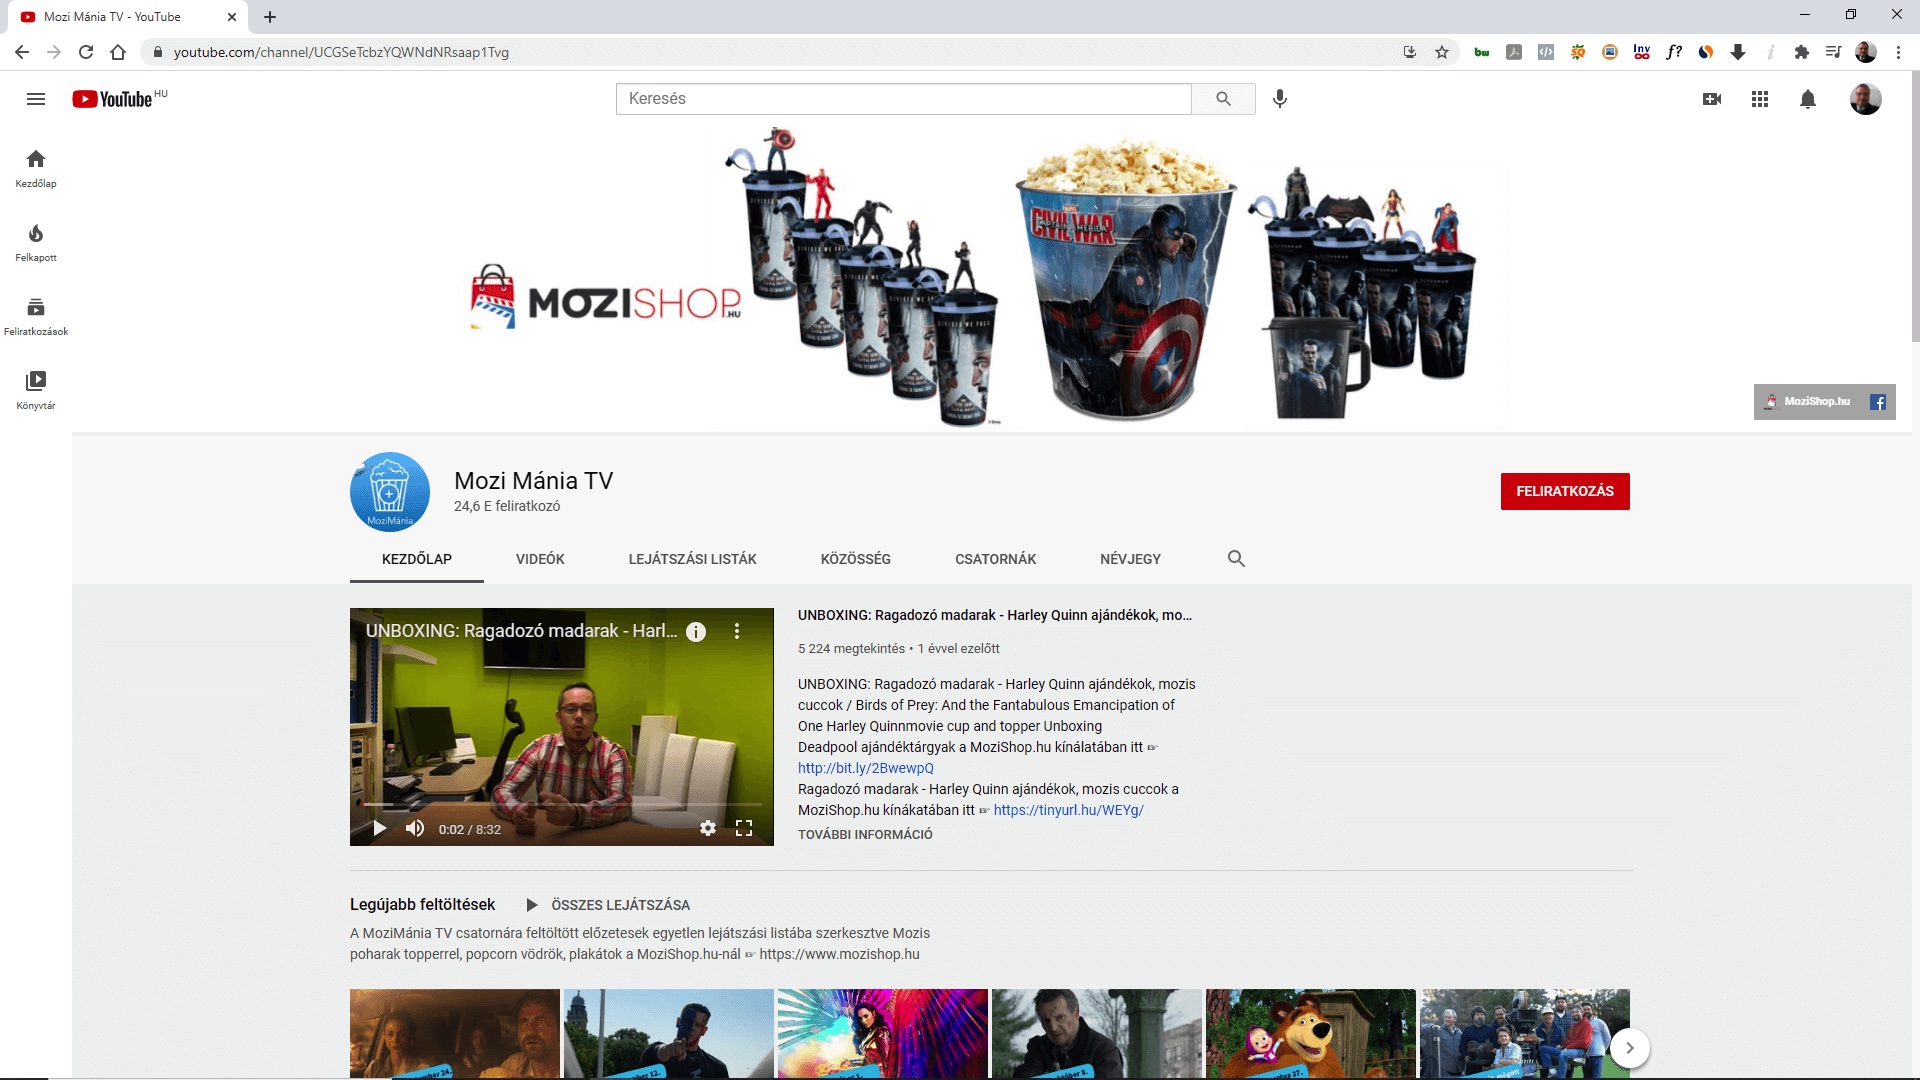Click the Keresés search input field
Screen dimensions: 1920x1080
click(x=903, y=99)
